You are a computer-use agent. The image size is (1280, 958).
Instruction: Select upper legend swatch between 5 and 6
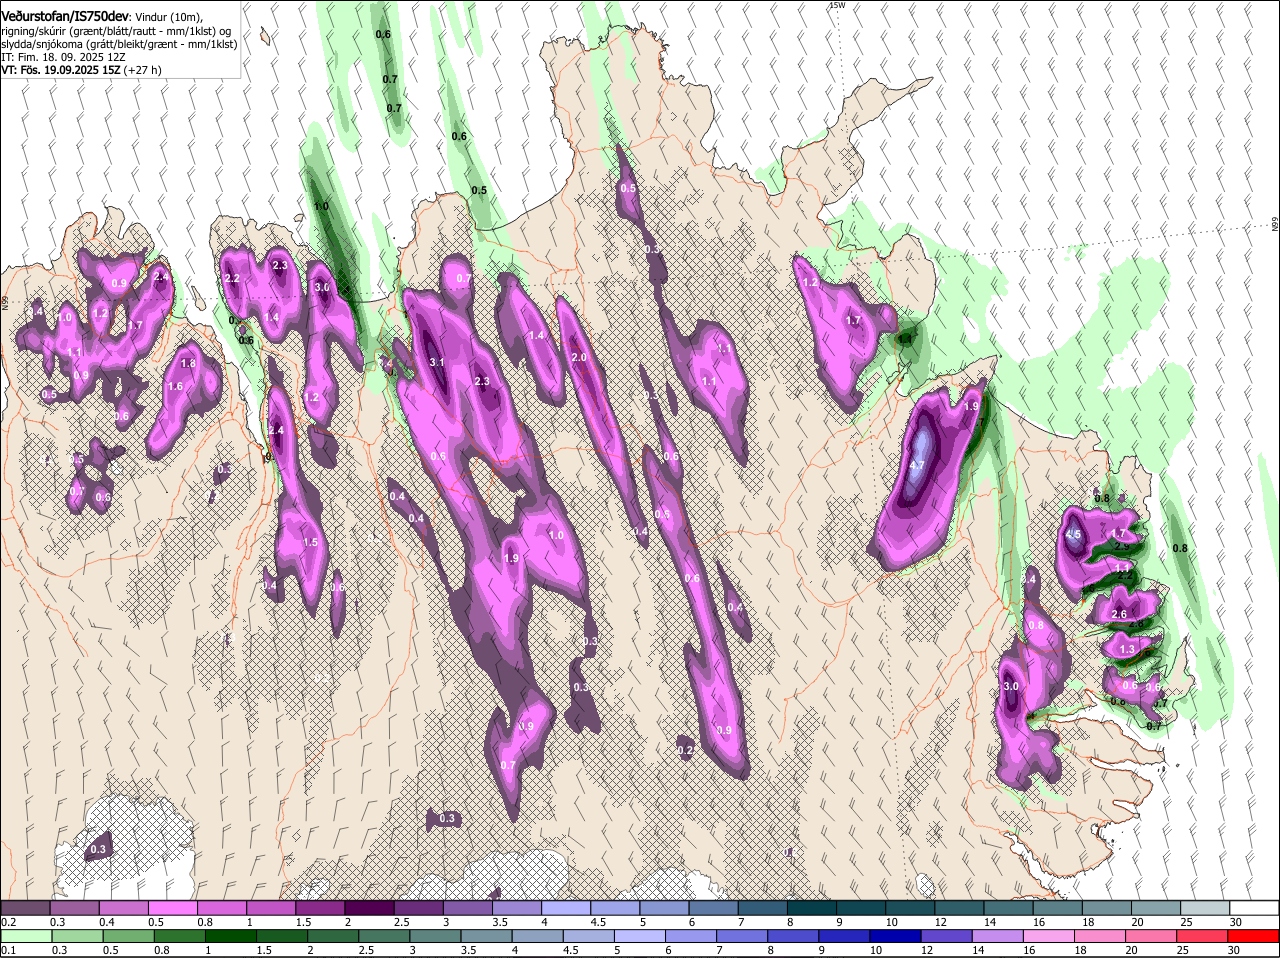[663, 908]
